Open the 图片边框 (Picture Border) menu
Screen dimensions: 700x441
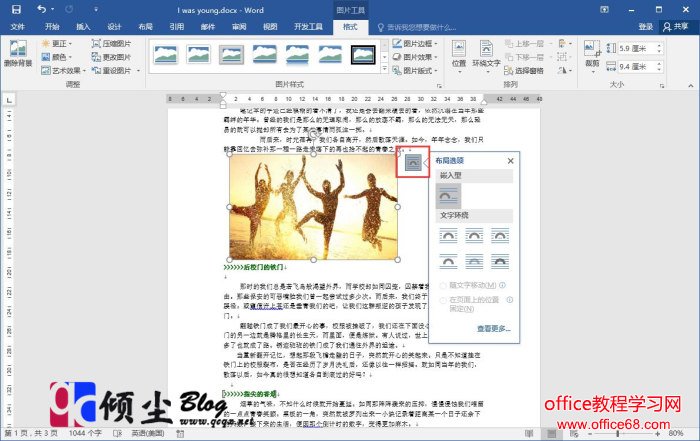415,44
